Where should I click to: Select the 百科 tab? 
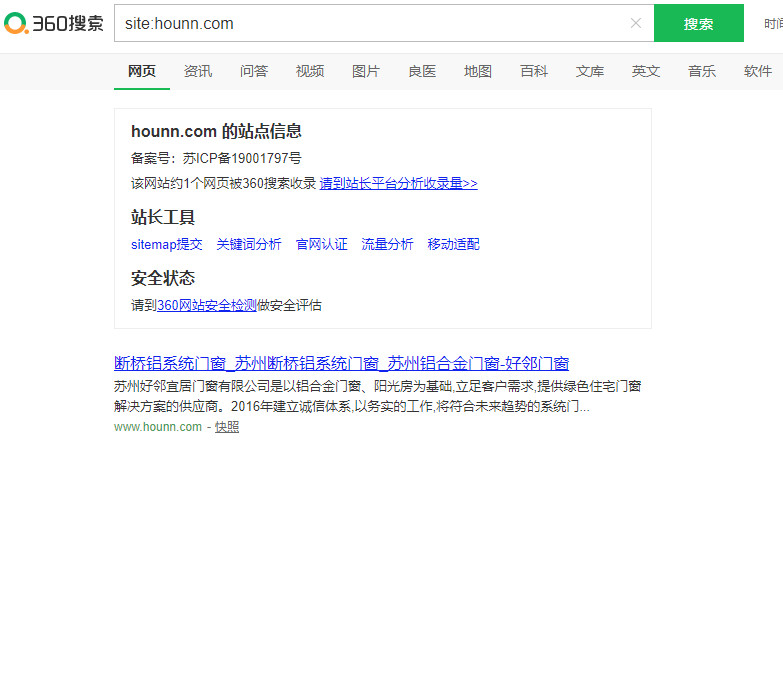[534, 71]
